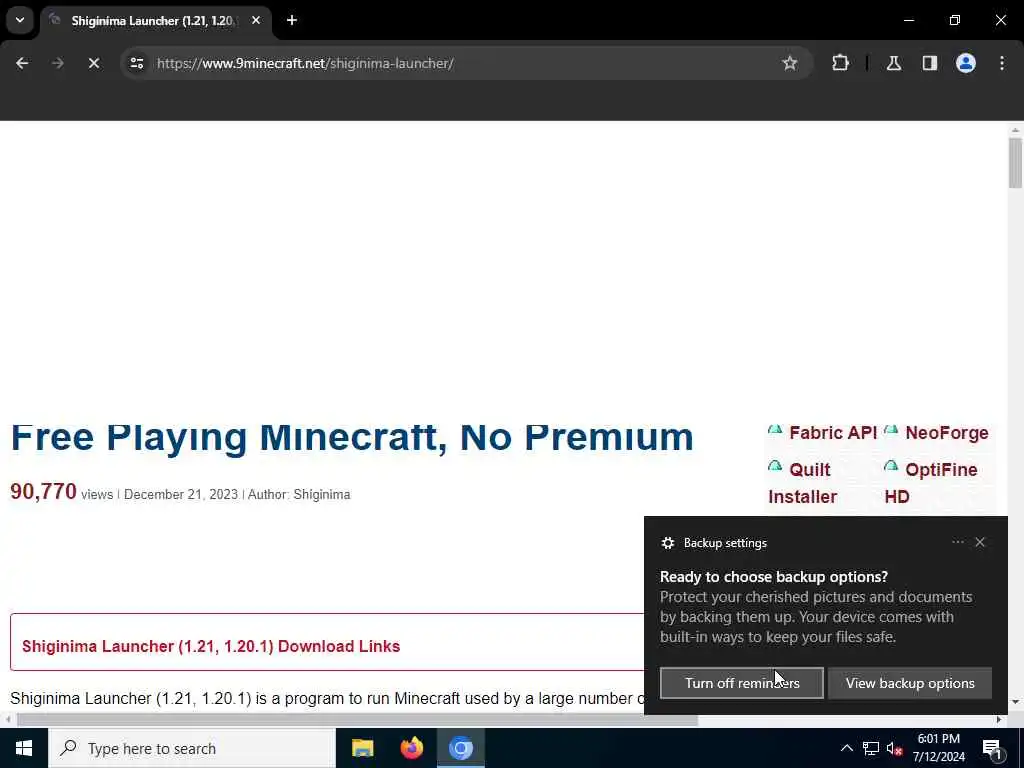The width and height of the screenshot is (1024, 768).
Task: Go back to the previous page
Action: pyautogui.click(x=22, y=63)
